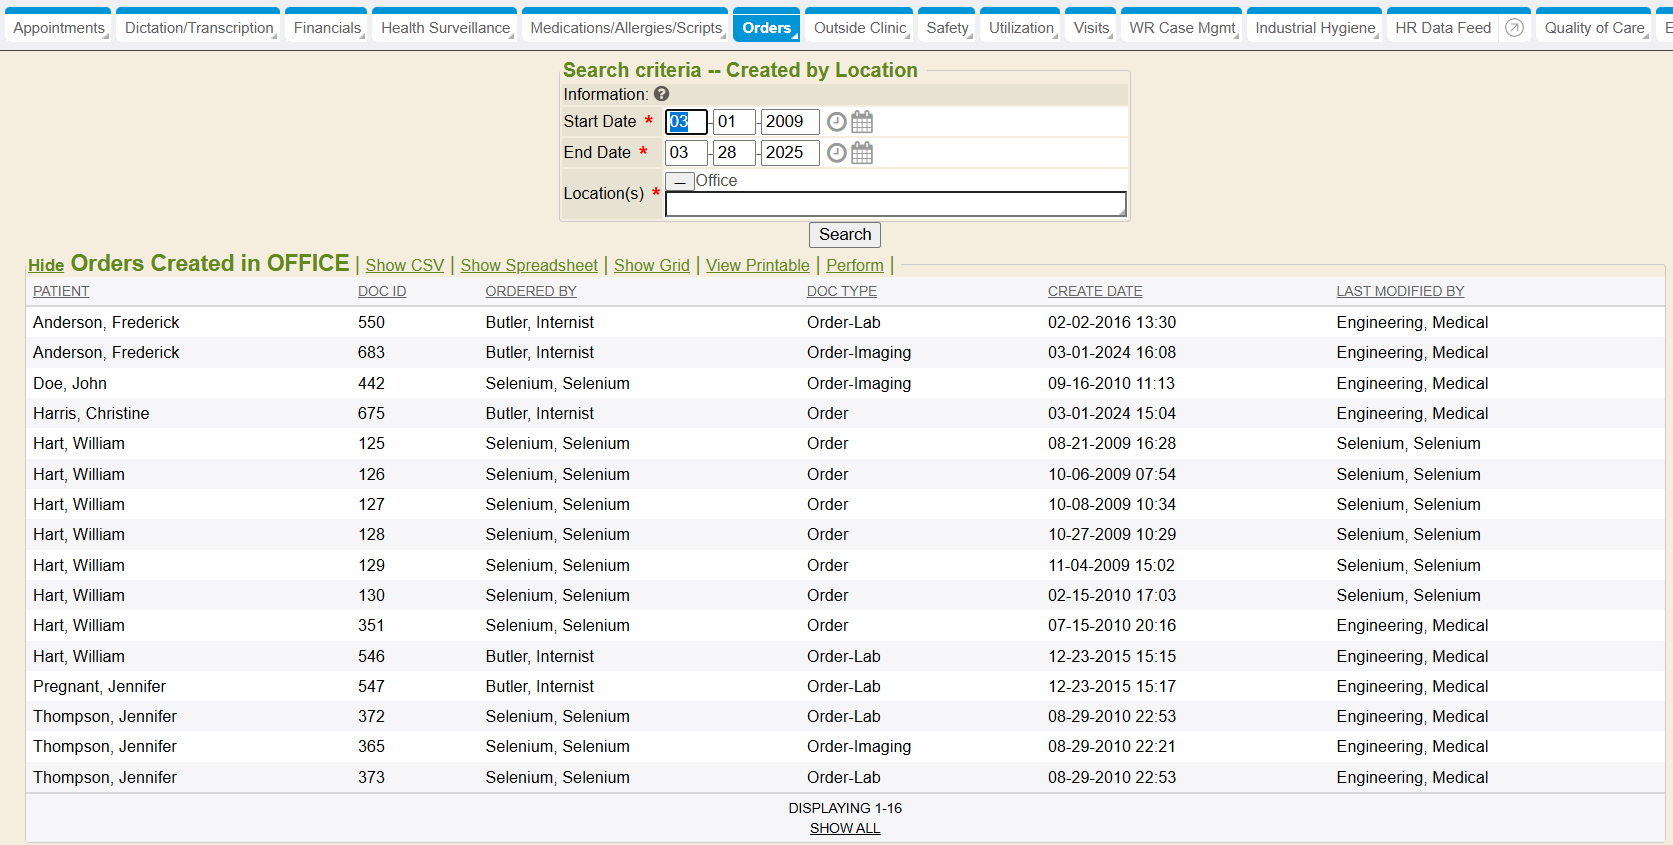Click the End Date year field
Viewport: 1673px width, 845px height.
click(x=789, y=153)
